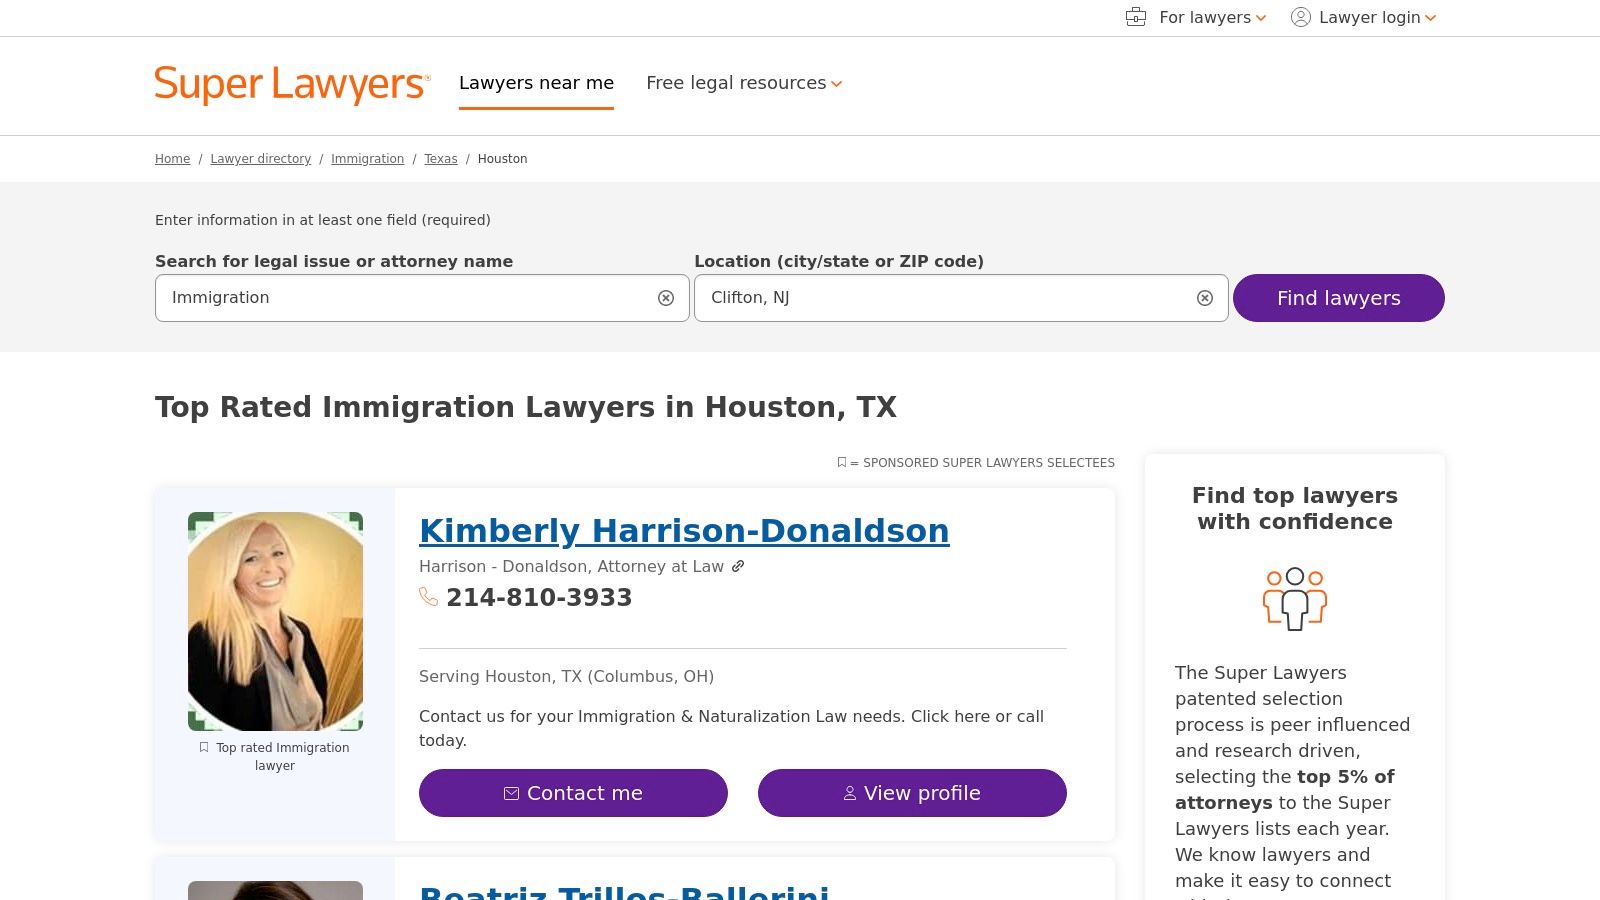Click the phone icon beside 214-810-3933
The height and width of the screenshot is (900, 1600).
pyautogui.click(x=429, y=597)
